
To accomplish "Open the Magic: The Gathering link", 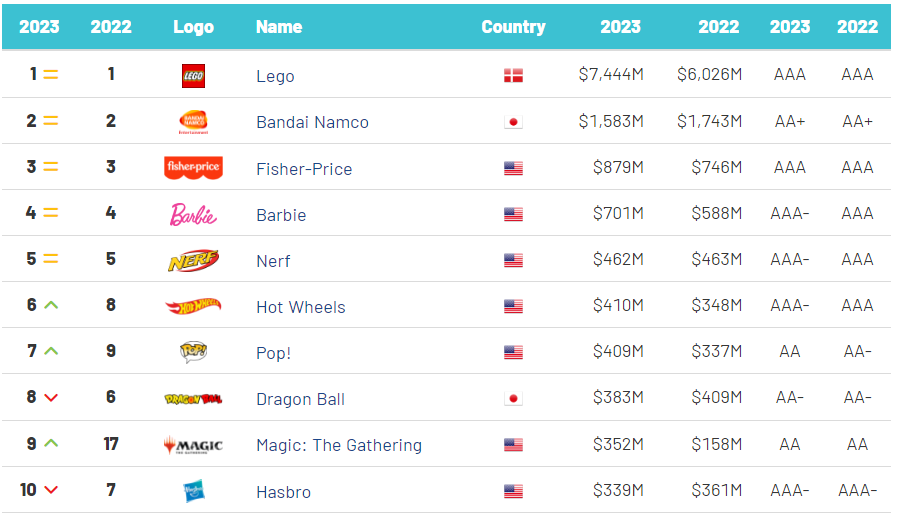I will point(339,445).
